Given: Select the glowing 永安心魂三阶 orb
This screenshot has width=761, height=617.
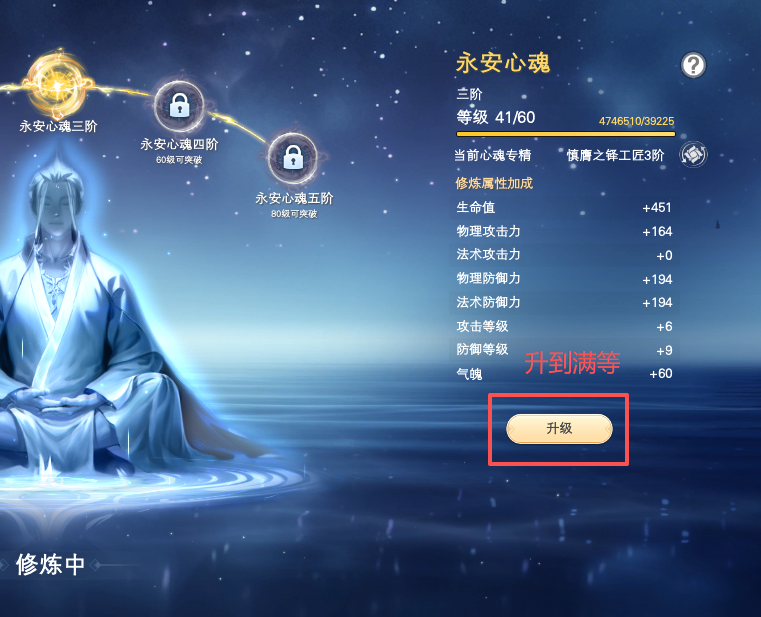Looking at the screenshot, I should click(57, 84).
